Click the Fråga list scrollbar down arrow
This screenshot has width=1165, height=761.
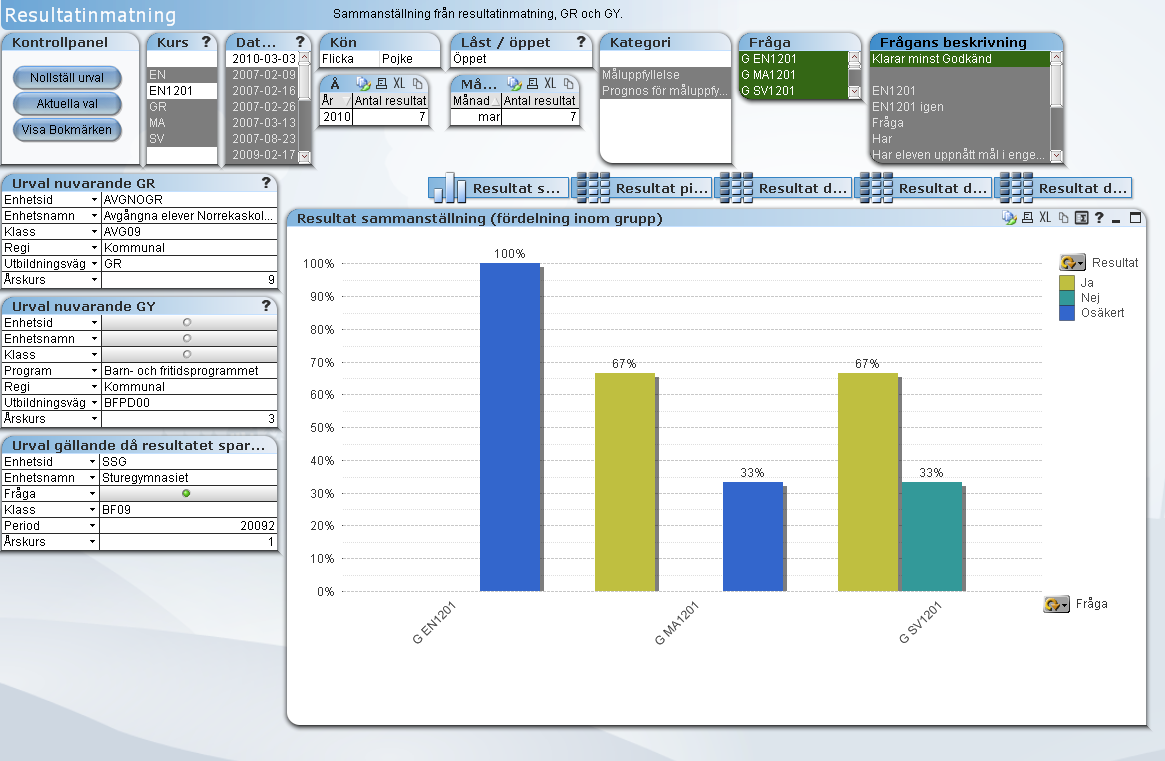pyautogui.click(x=854, y=91)
